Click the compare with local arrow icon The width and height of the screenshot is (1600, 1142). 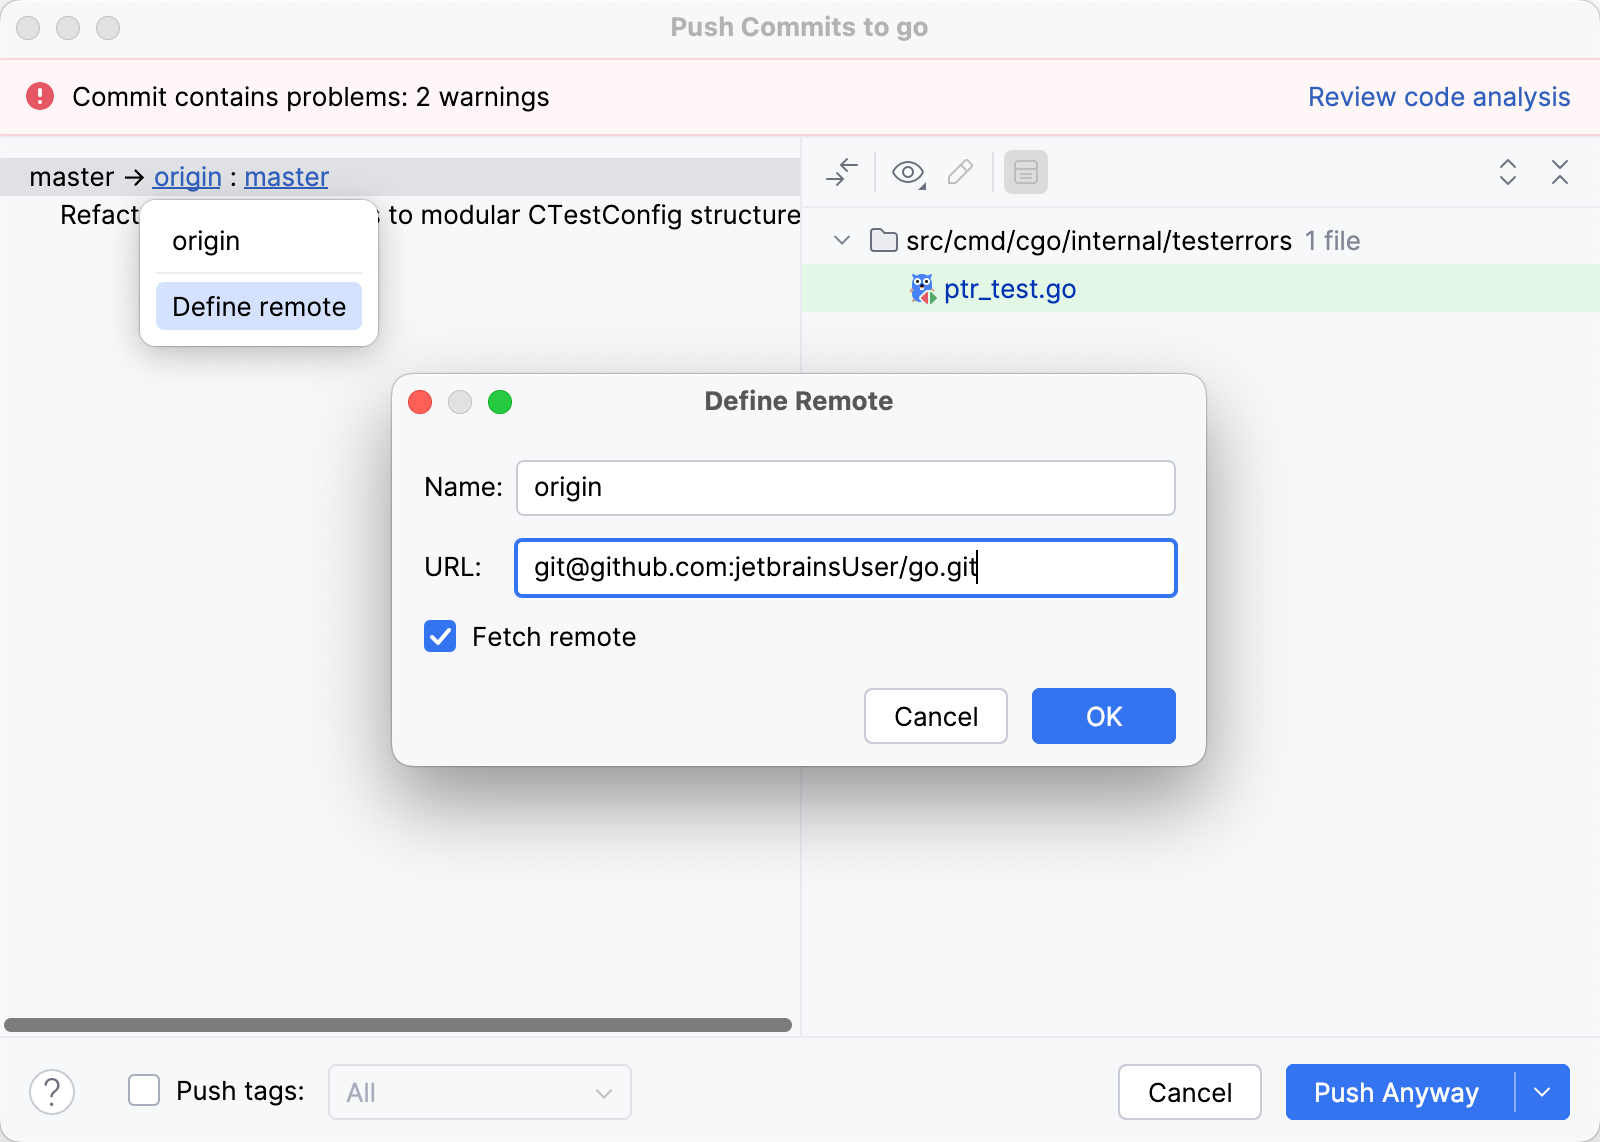(840, 172)
